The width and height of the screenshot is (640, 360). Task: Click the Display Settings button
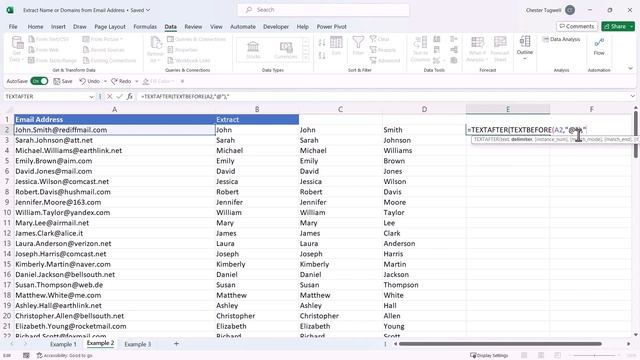tap(489, 356)
